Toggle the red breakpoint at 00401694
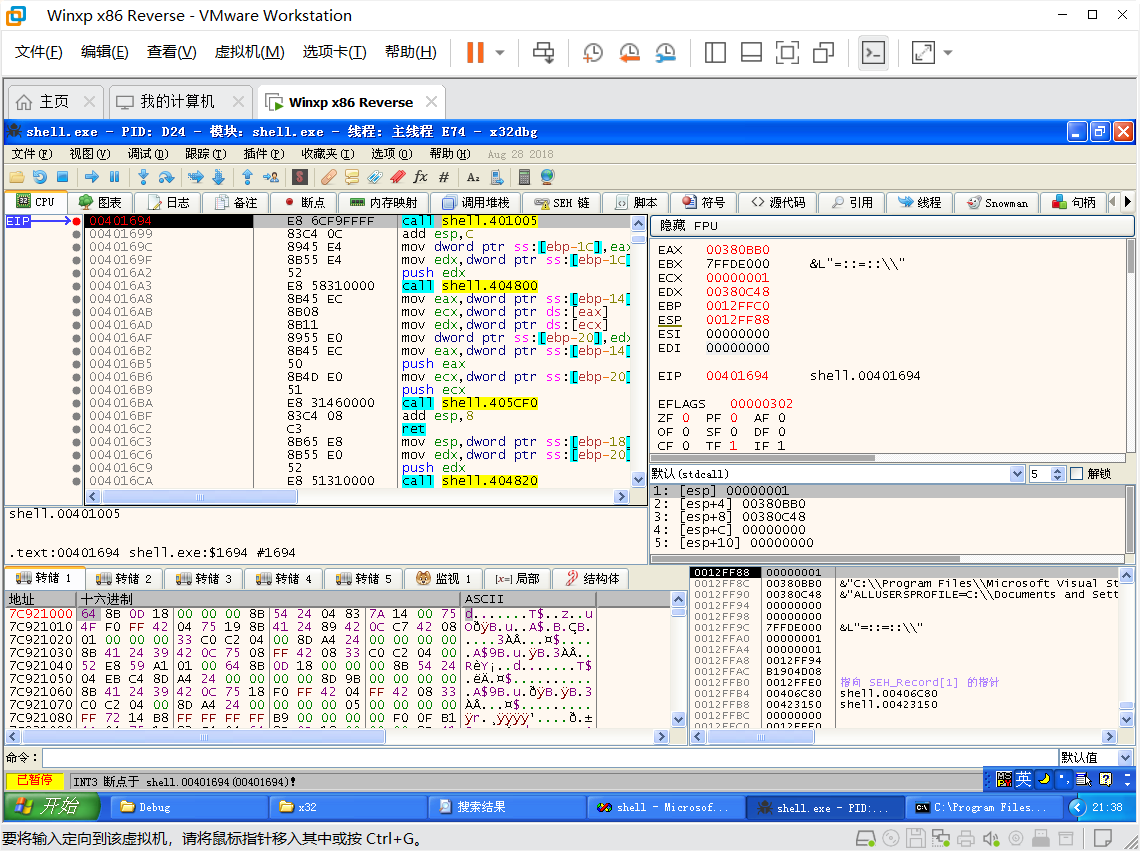1140x851 pixels. tap(76, 221)
